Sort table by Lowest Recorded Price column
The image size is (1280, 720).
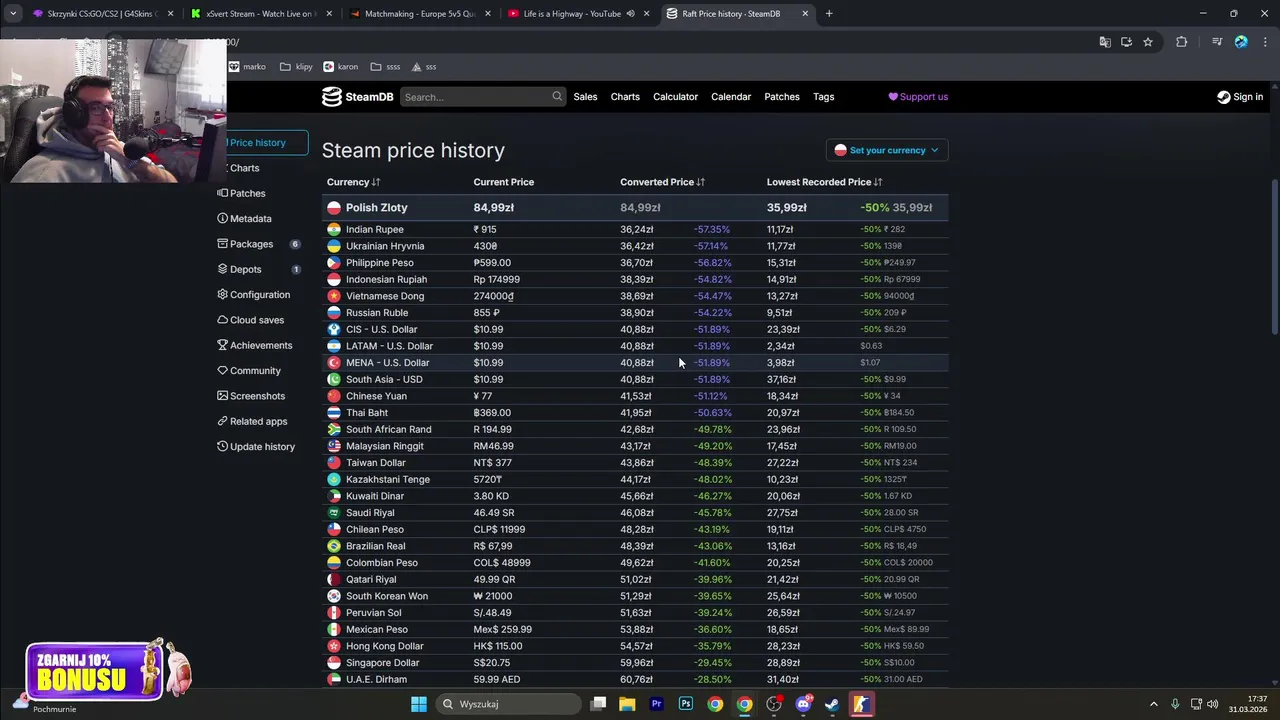824,182
